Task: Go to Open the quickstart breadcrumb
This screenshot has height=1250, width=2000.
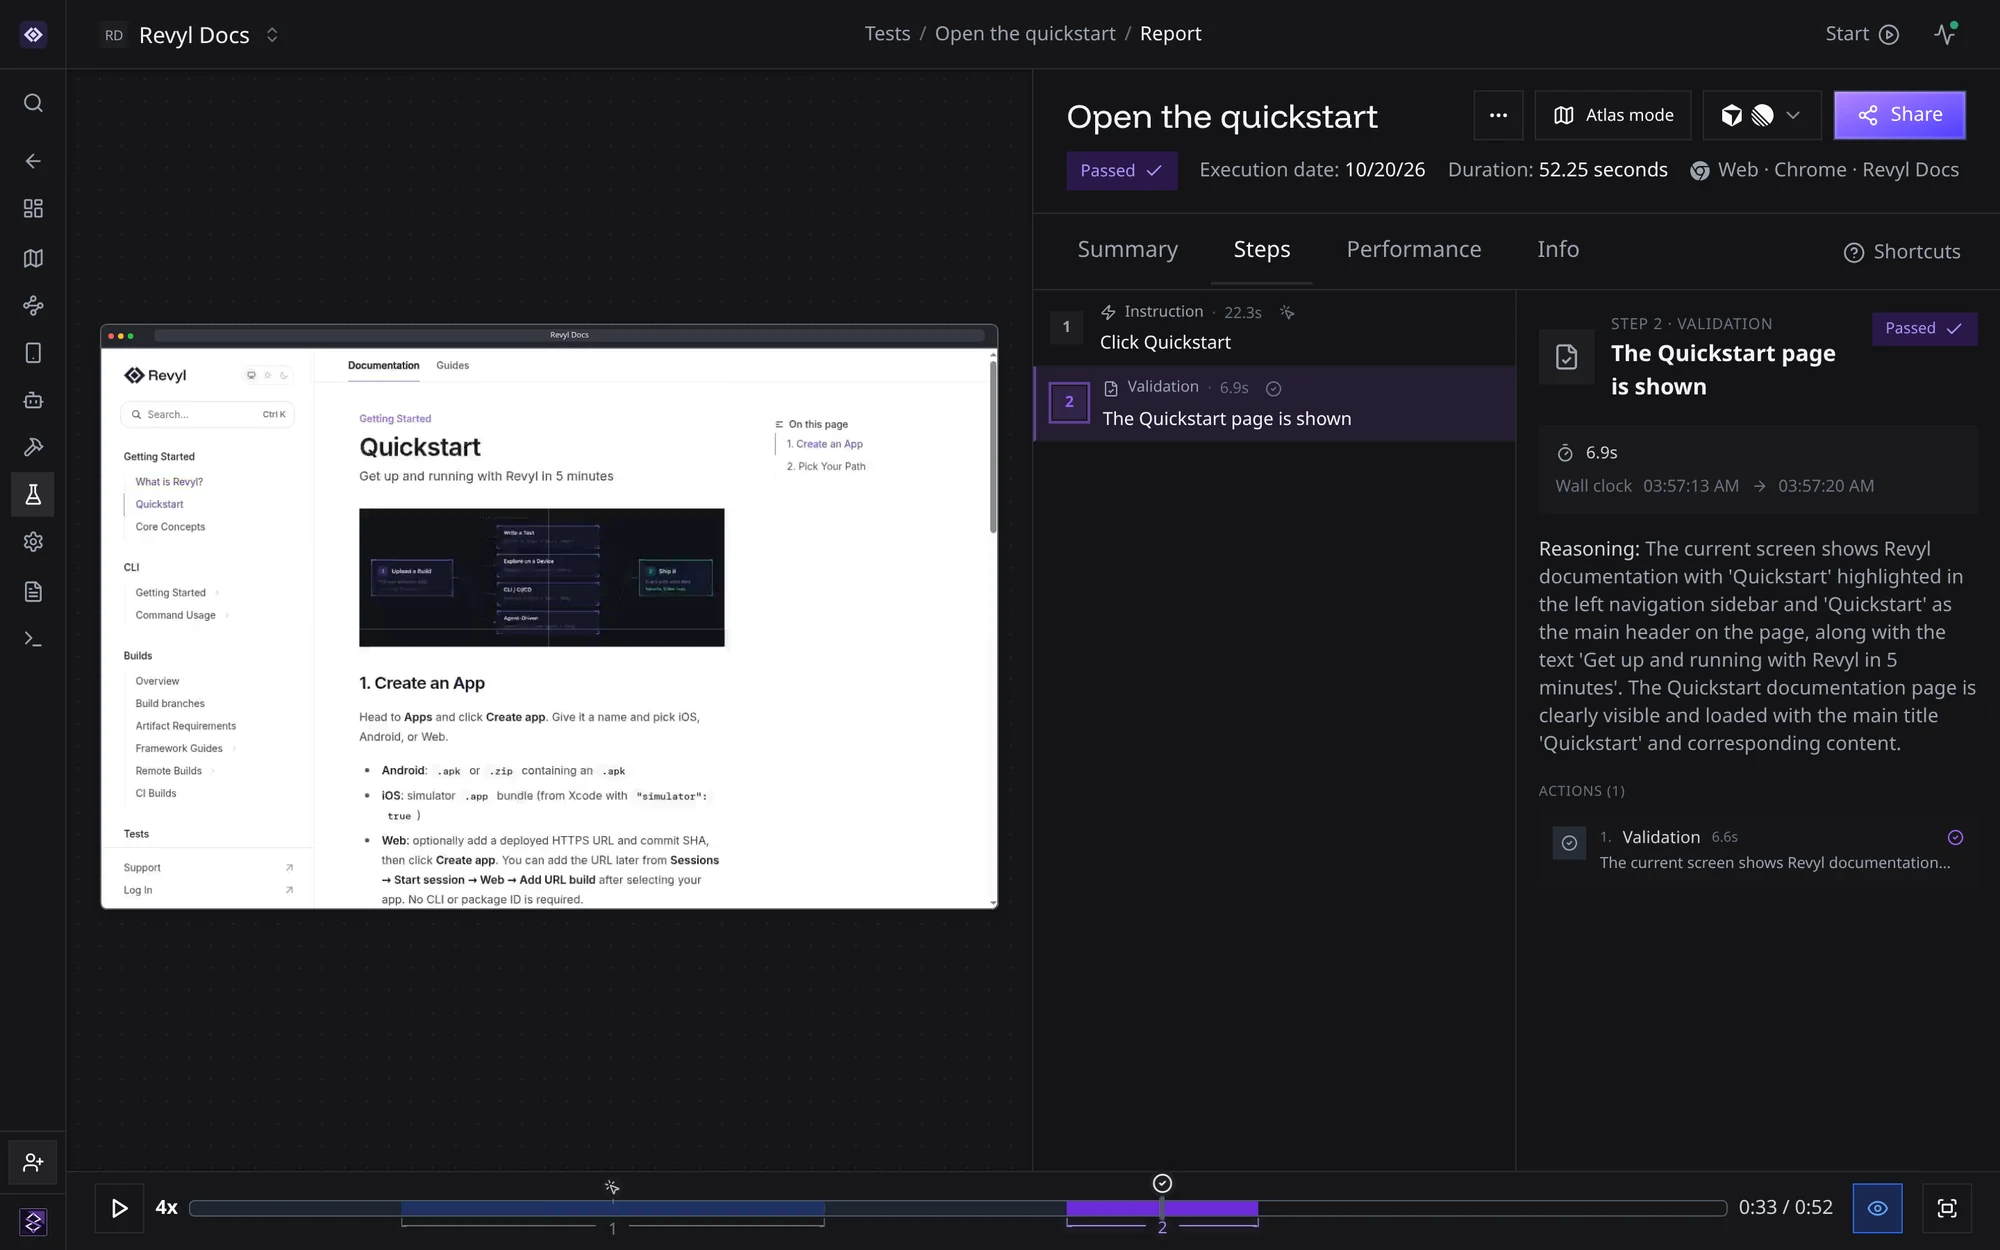Action: (1025, 34)
